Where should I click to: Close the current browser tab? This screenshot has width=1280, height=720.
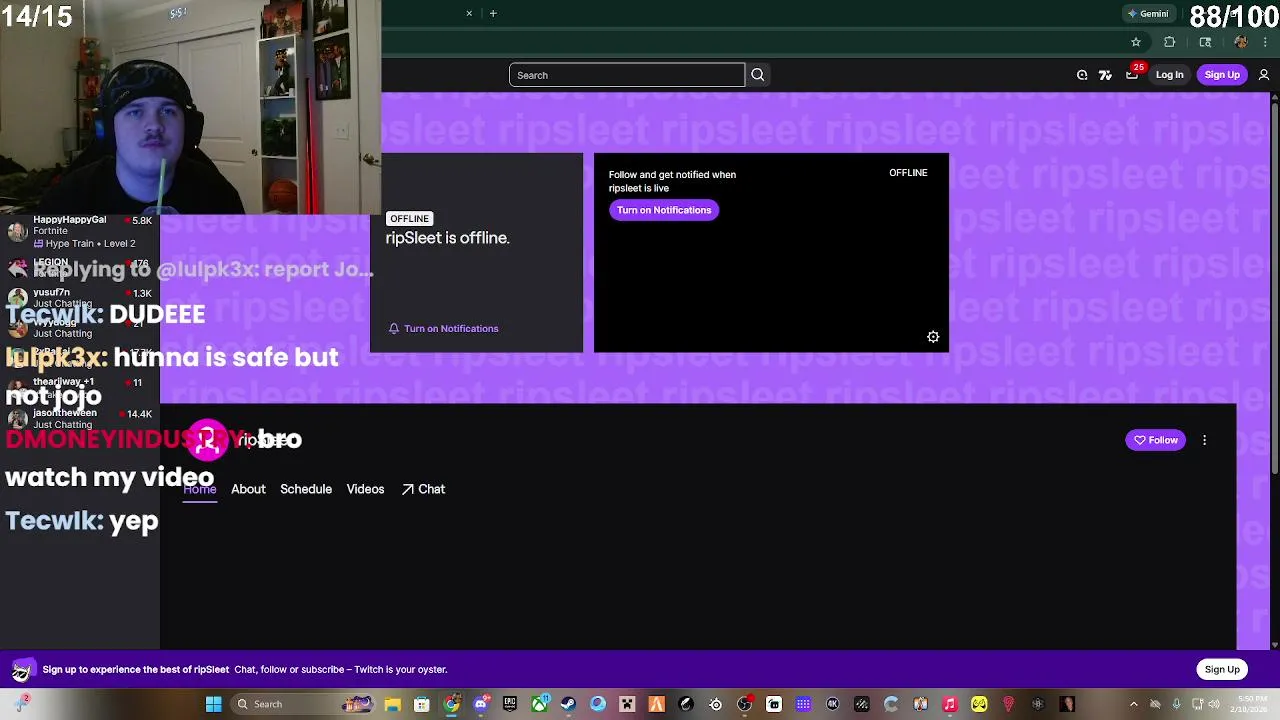(x=469, y=13)
